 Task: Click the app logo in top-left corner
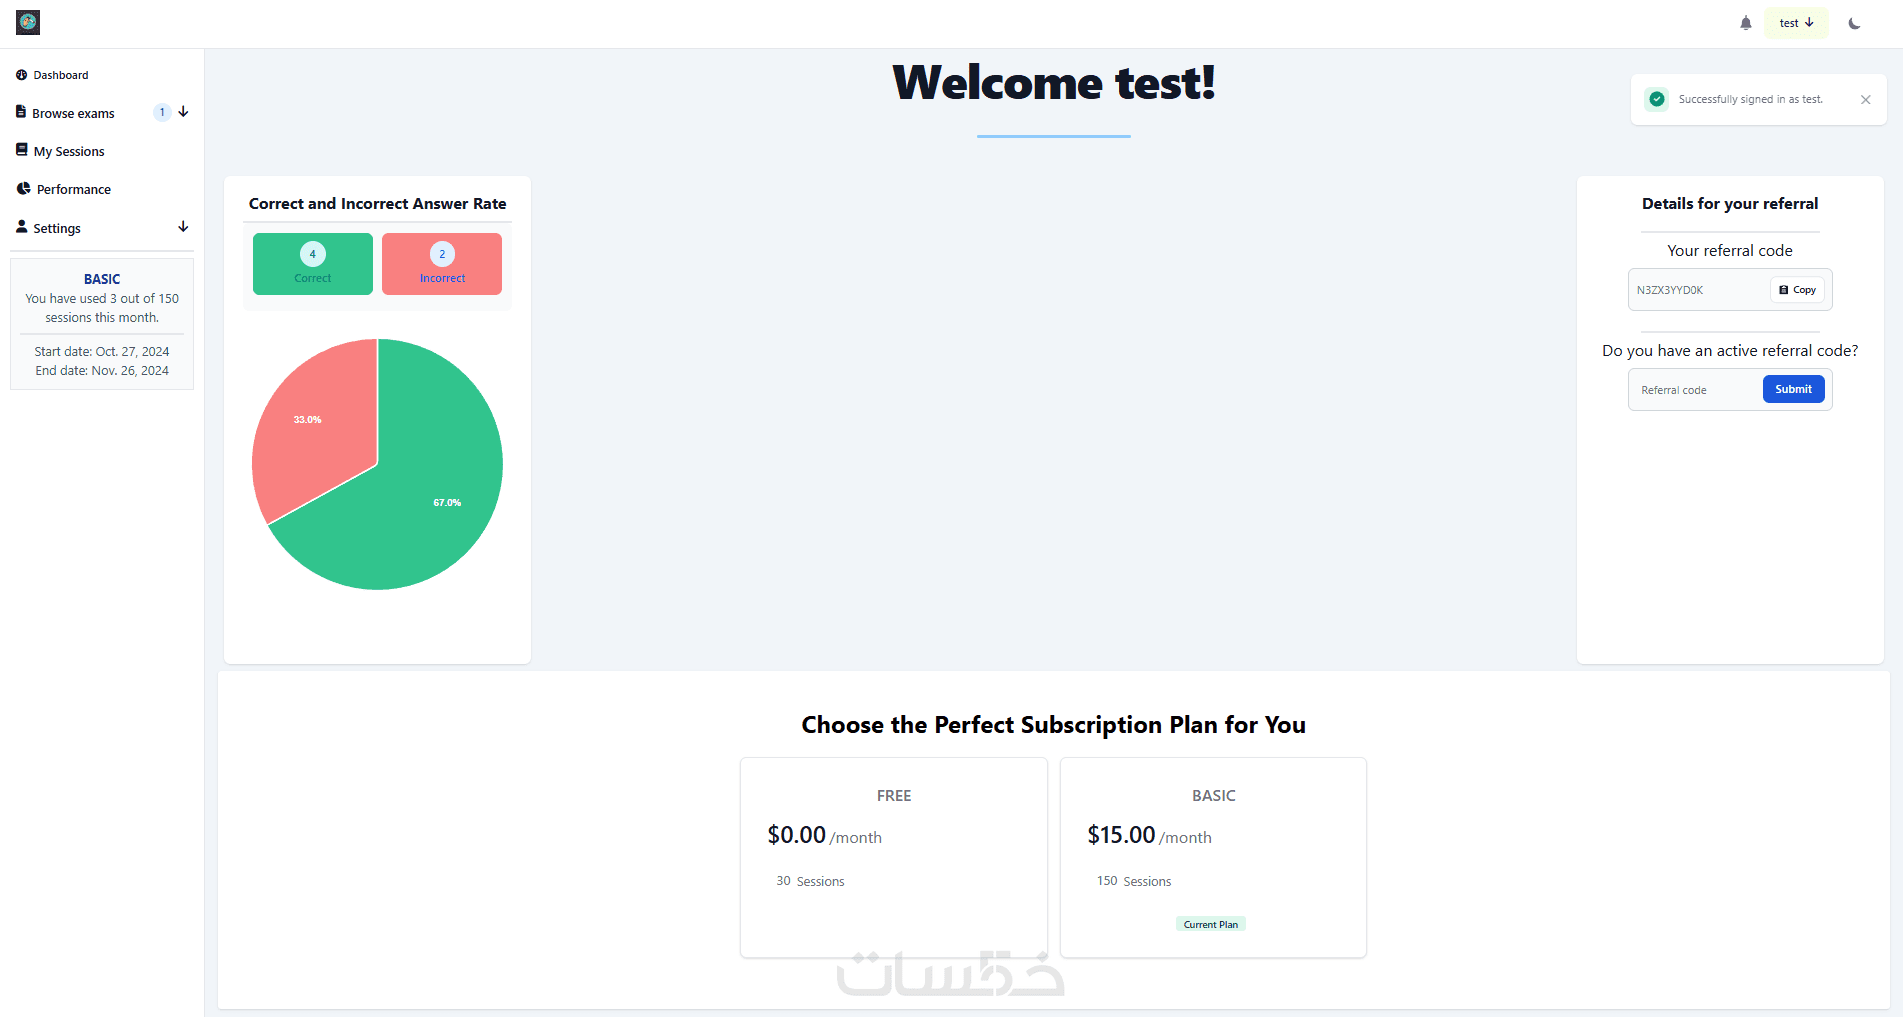click(28, 22)
